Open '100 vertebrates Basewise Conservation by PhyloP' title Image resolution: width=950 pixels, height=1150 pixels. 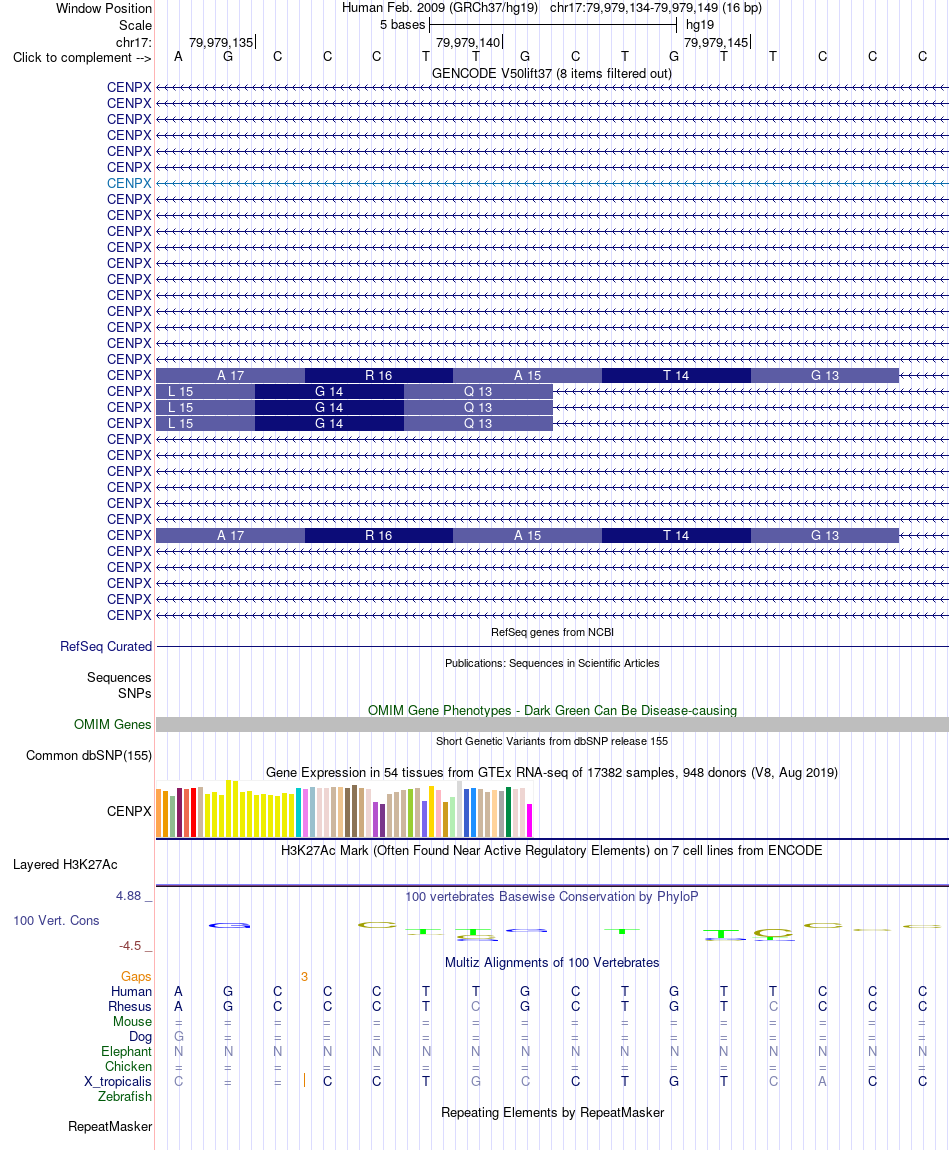tap(552, 896)
